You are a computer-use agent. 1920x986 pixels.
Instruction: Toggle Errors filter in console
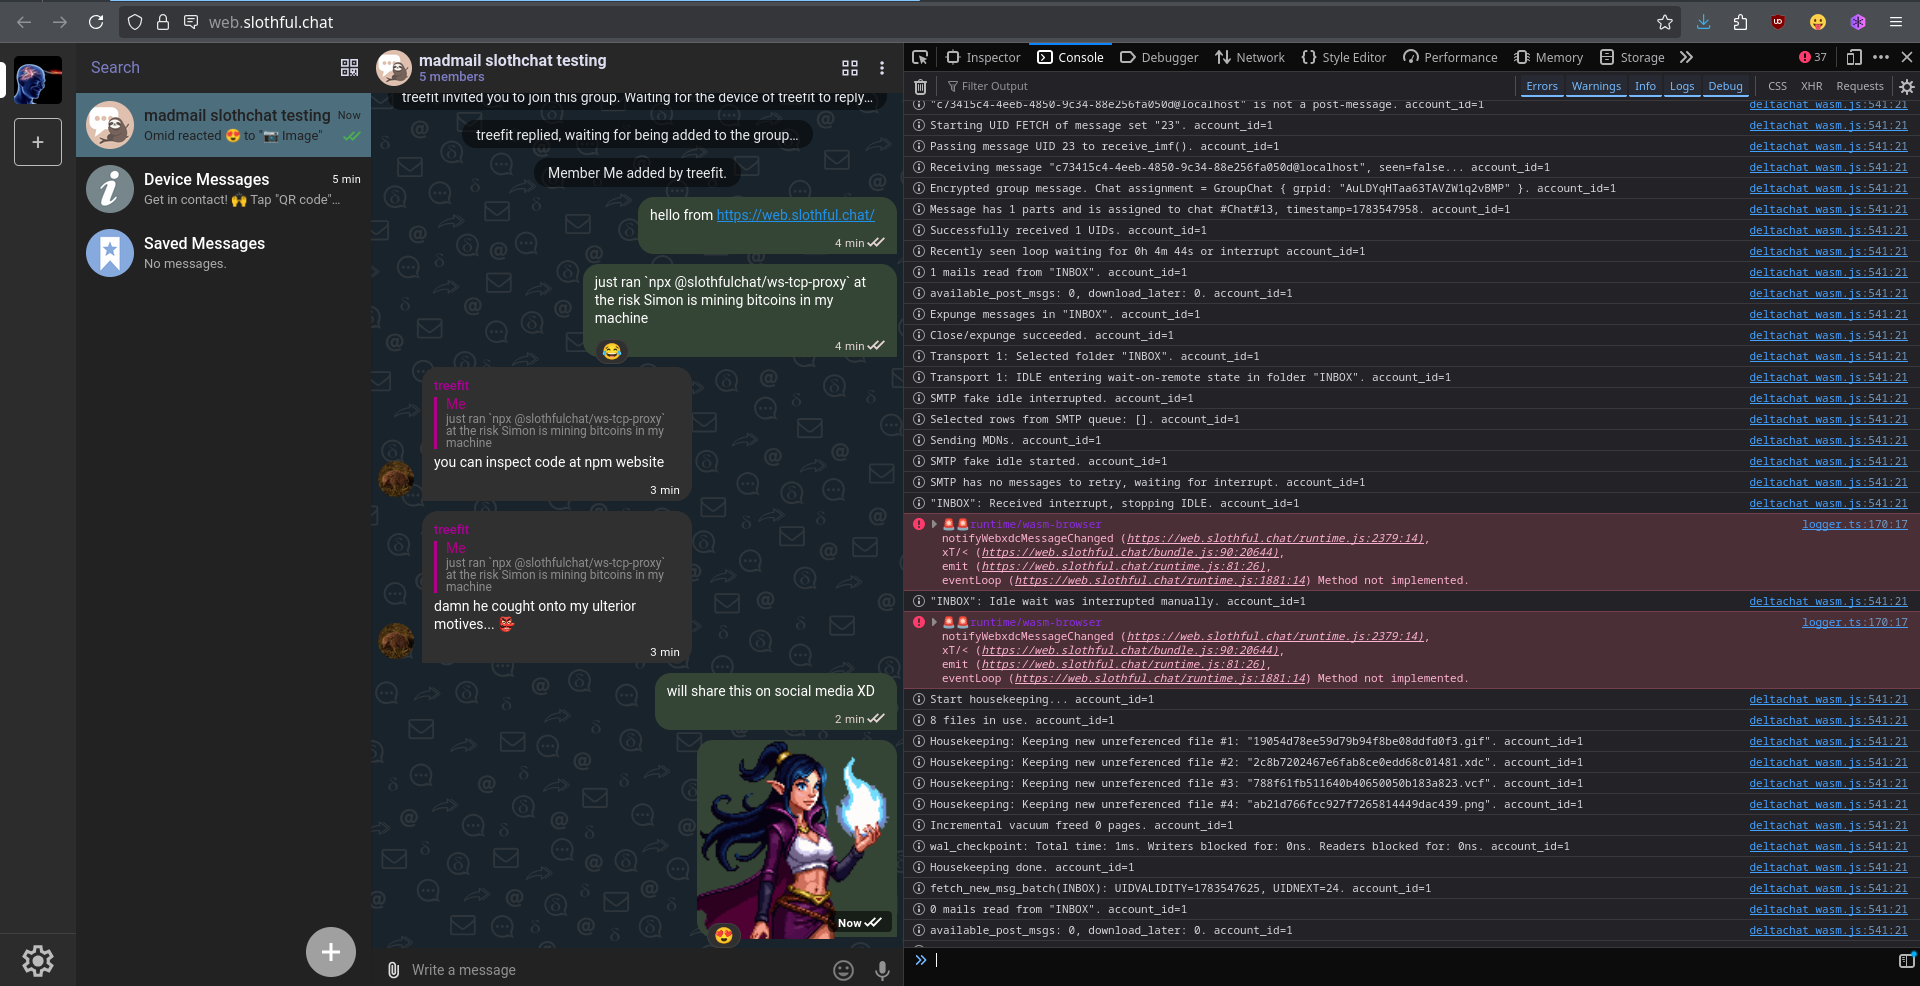point(1542,87)
